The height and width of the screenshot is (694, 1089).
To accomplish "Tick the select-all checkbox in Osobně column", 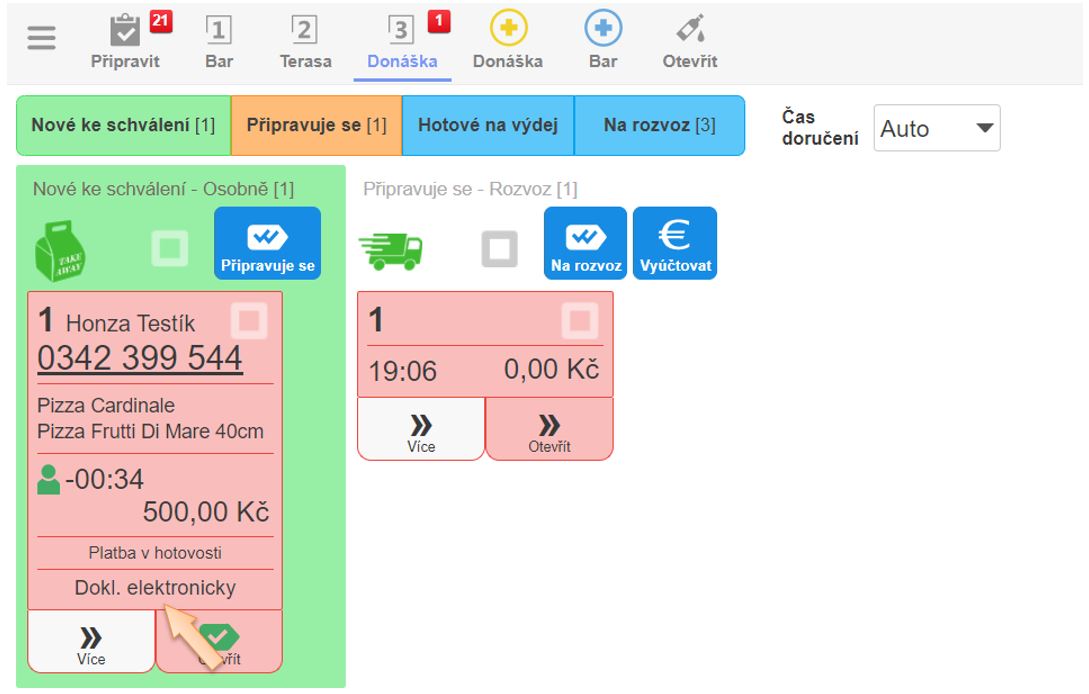I will [x=169, y=249].
